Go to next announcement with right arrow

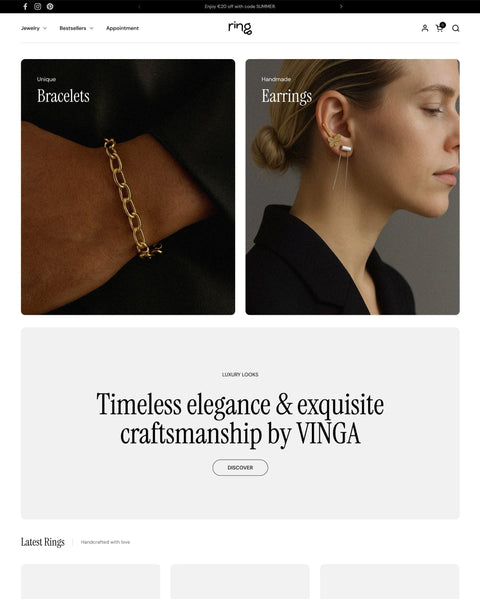click(341, 6)
